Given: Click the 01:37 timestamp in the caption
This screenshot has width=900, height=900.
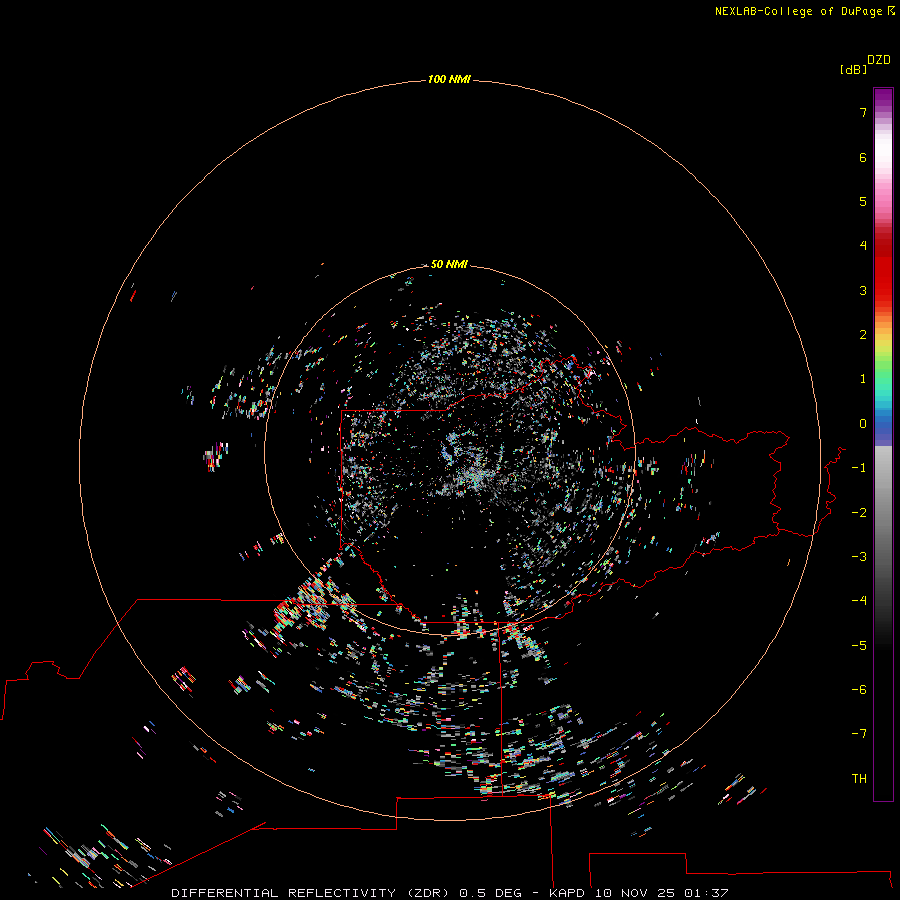Looking at the screenshot, I should pyautogui.click(x=708, y=892).
